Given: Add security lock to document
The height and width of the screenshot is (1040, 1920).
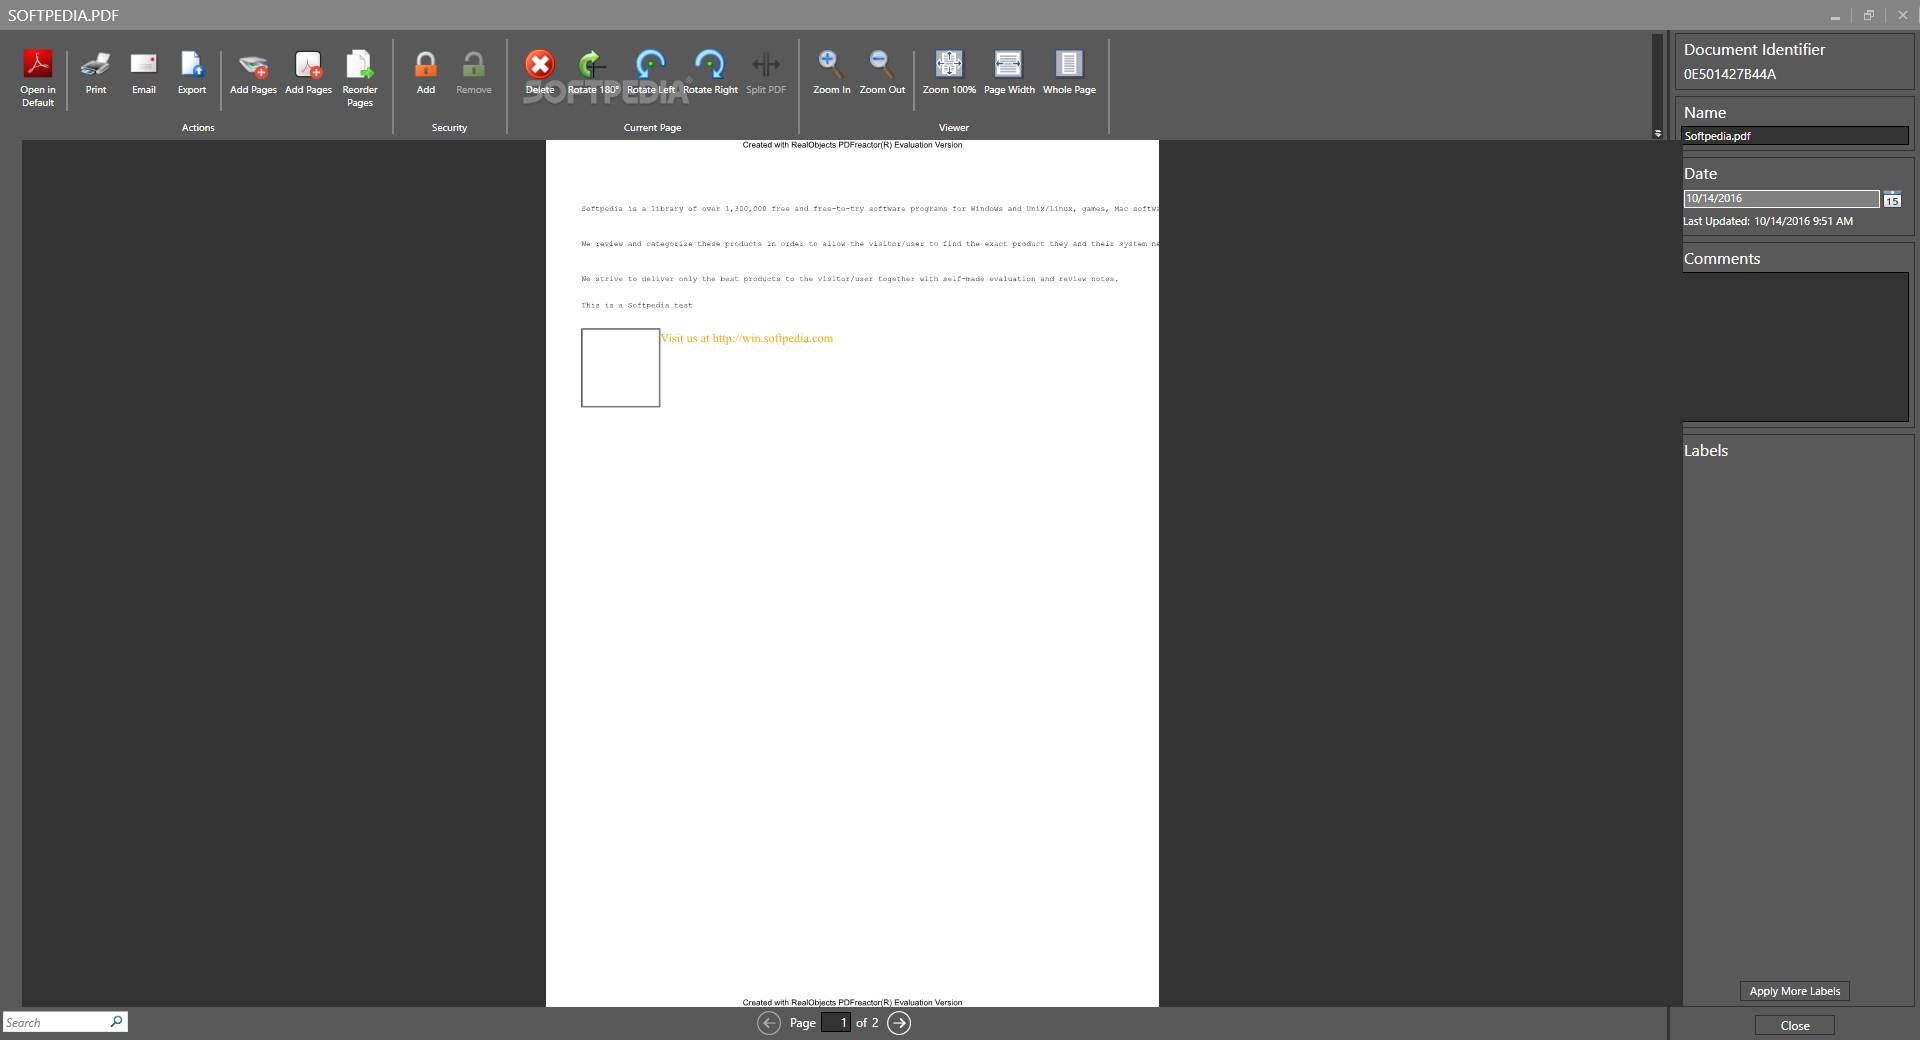Looking at the screenshot, I should pos(426,72).
